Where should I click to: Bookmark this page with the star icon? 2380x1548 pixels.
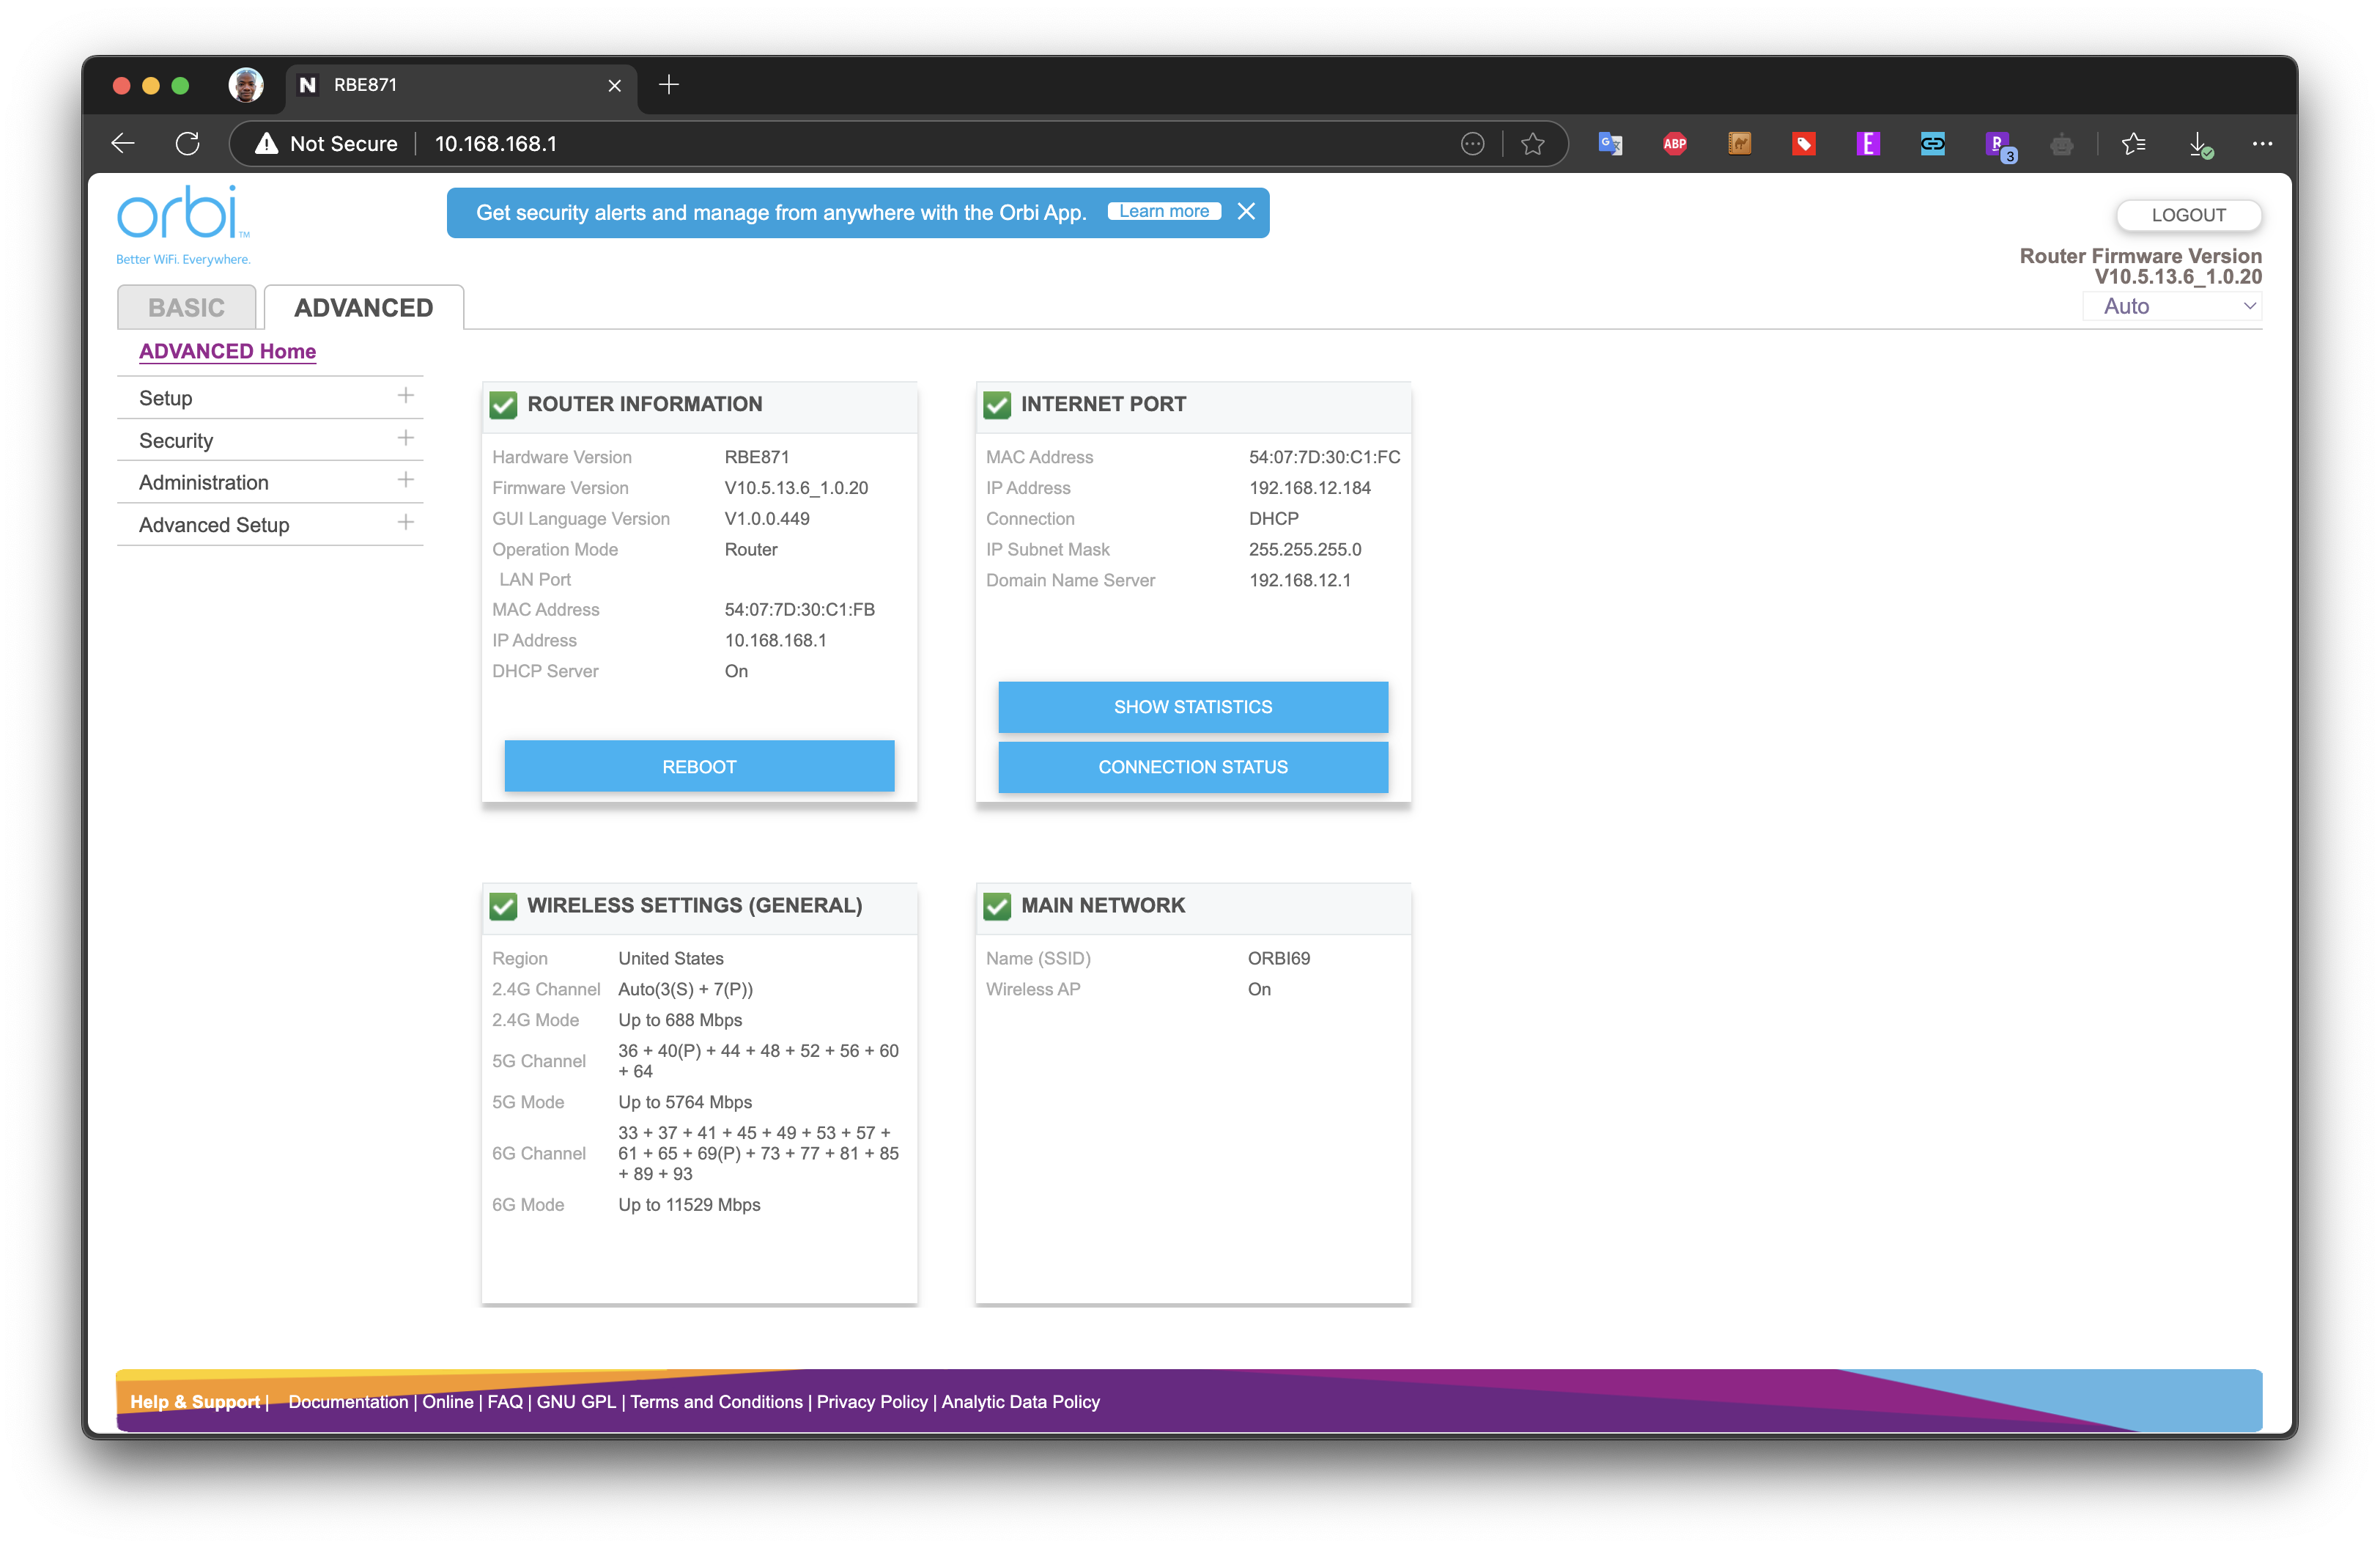(x=1532, y=144)
